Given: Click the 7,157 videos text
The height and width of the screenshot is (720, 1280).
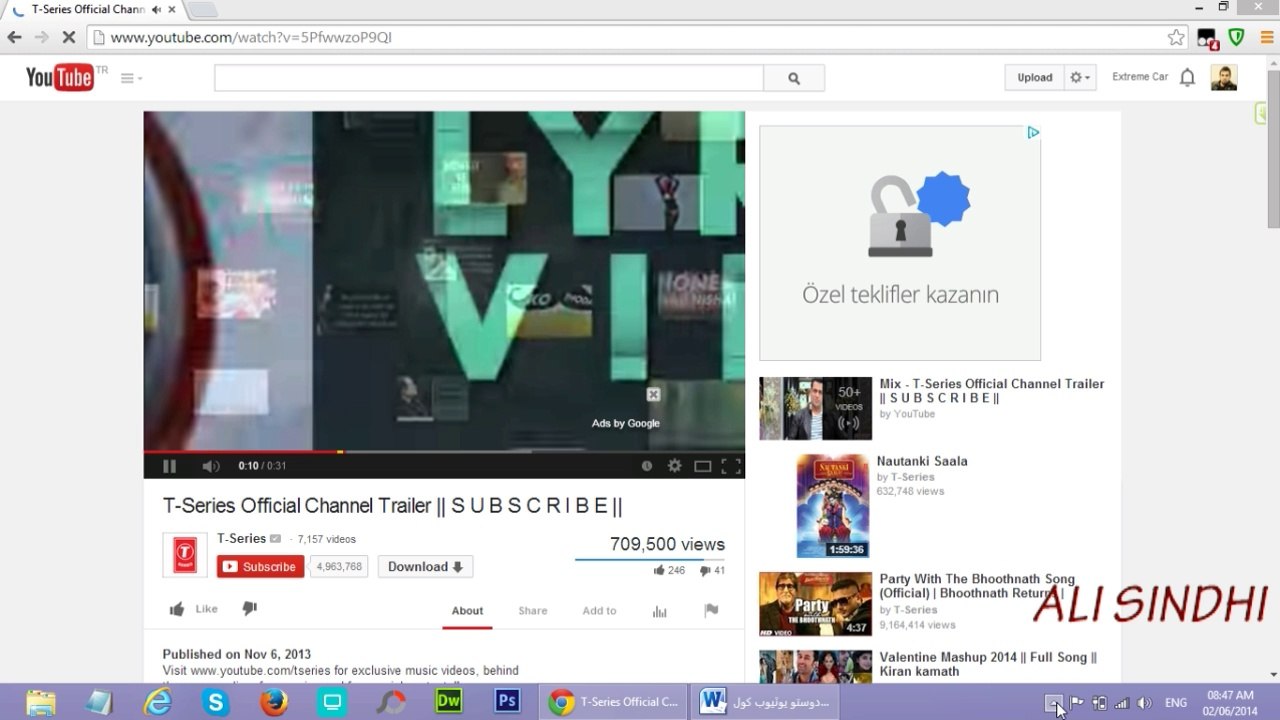Looking at the screenshot, I should coord(327,540).
